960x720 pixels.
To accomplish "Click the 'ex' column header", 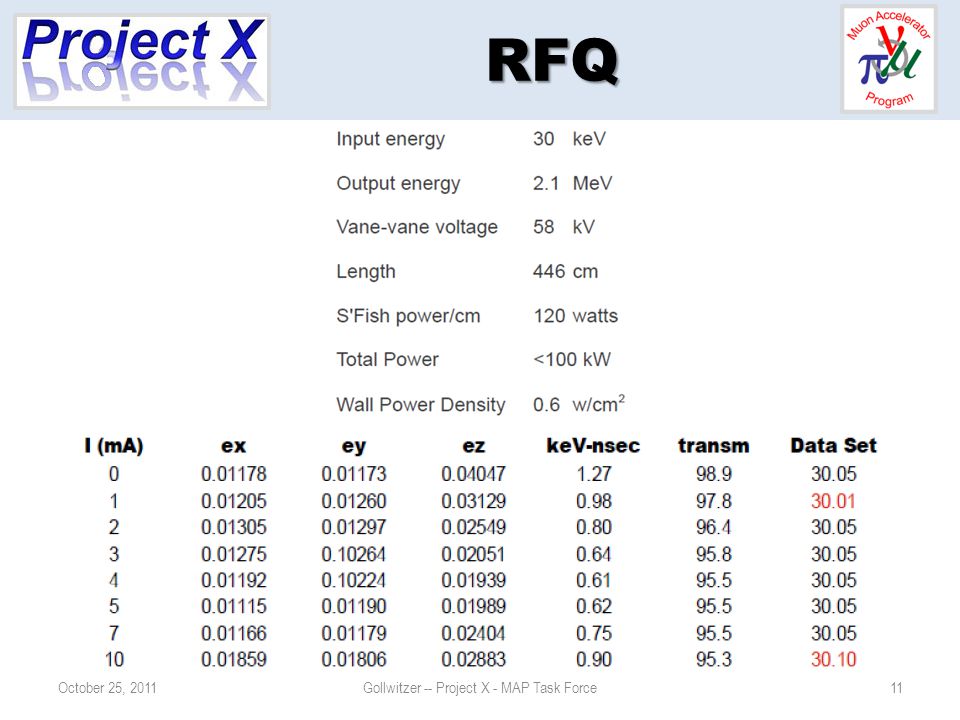I will (233, 446).
